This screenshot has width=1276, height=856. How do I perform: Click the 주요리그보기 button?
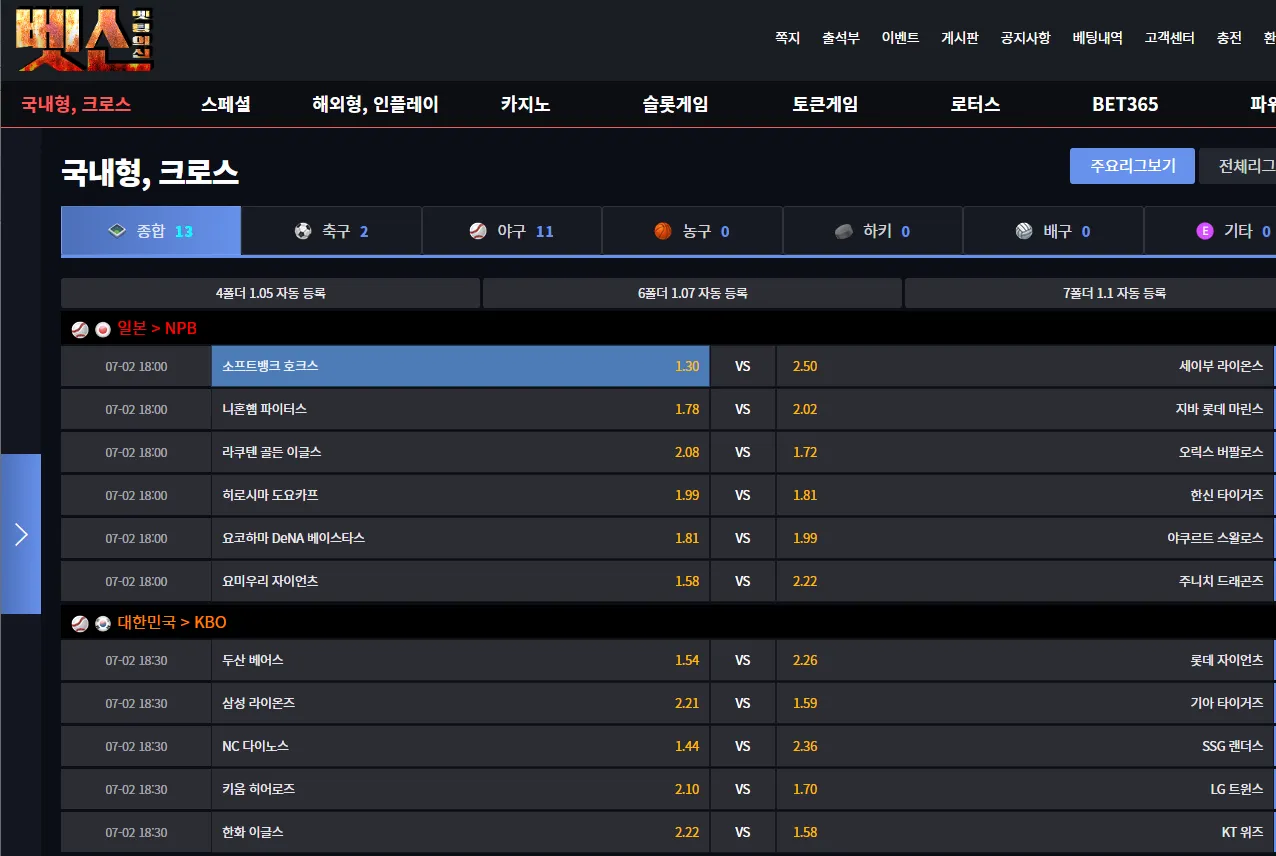(x=1132, y=166)
